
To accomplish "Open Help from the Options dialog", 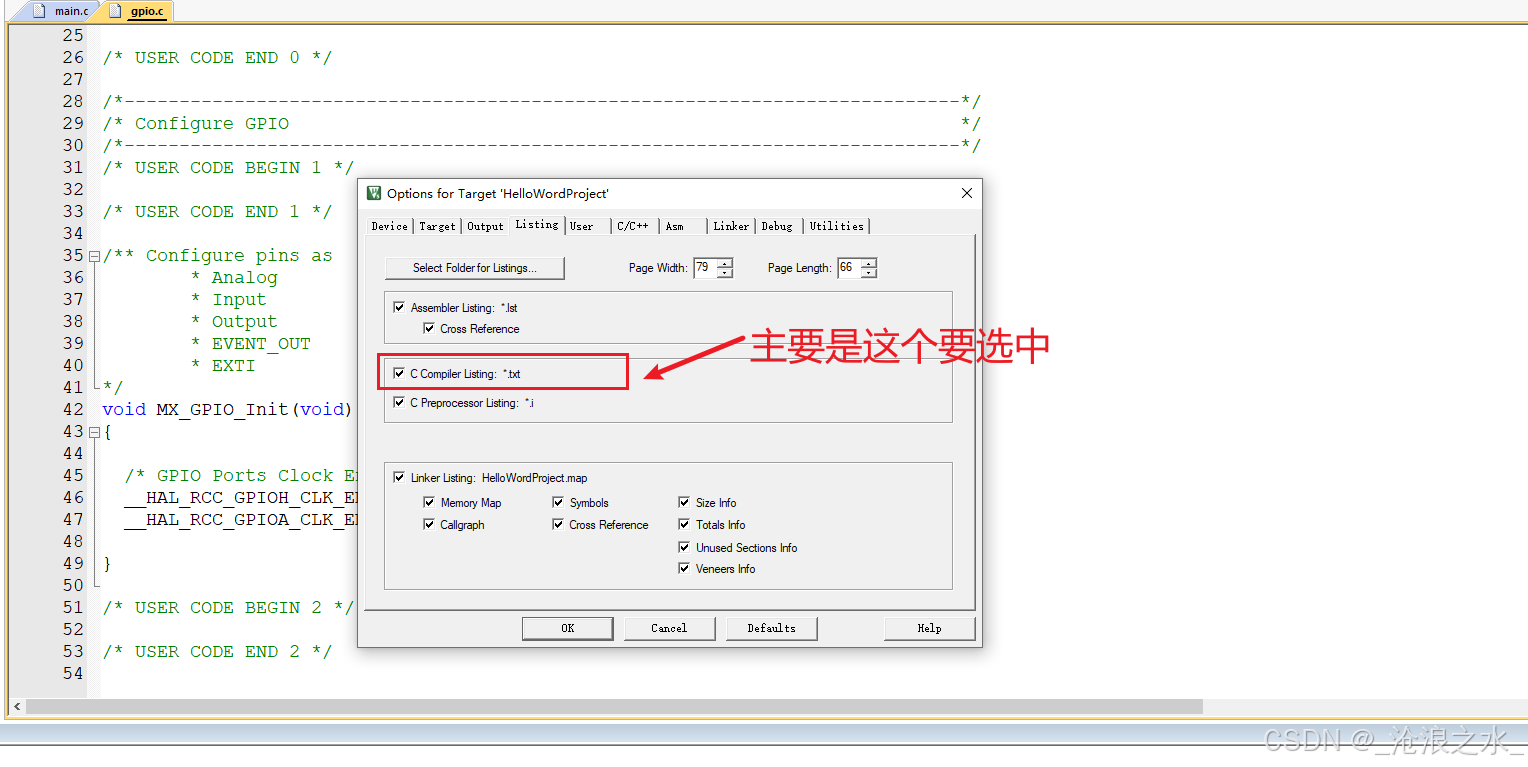I will (929, 628).
